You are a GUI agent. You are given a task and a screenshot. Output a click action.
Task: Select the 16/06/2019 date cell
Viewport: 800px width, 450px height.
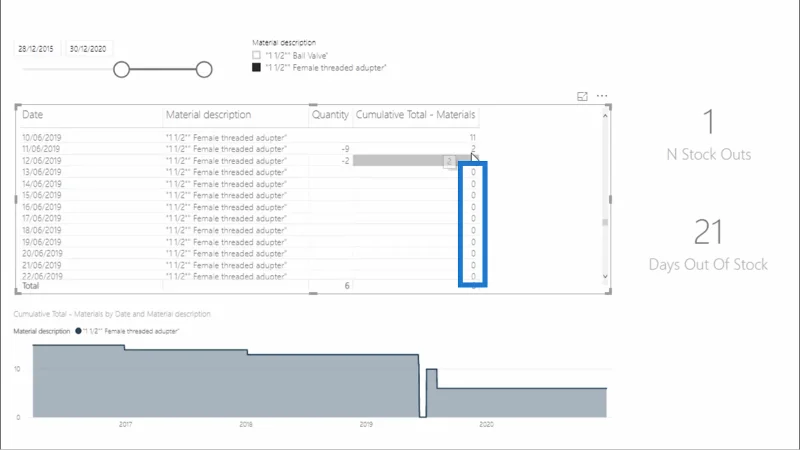[x=41, y=207]
